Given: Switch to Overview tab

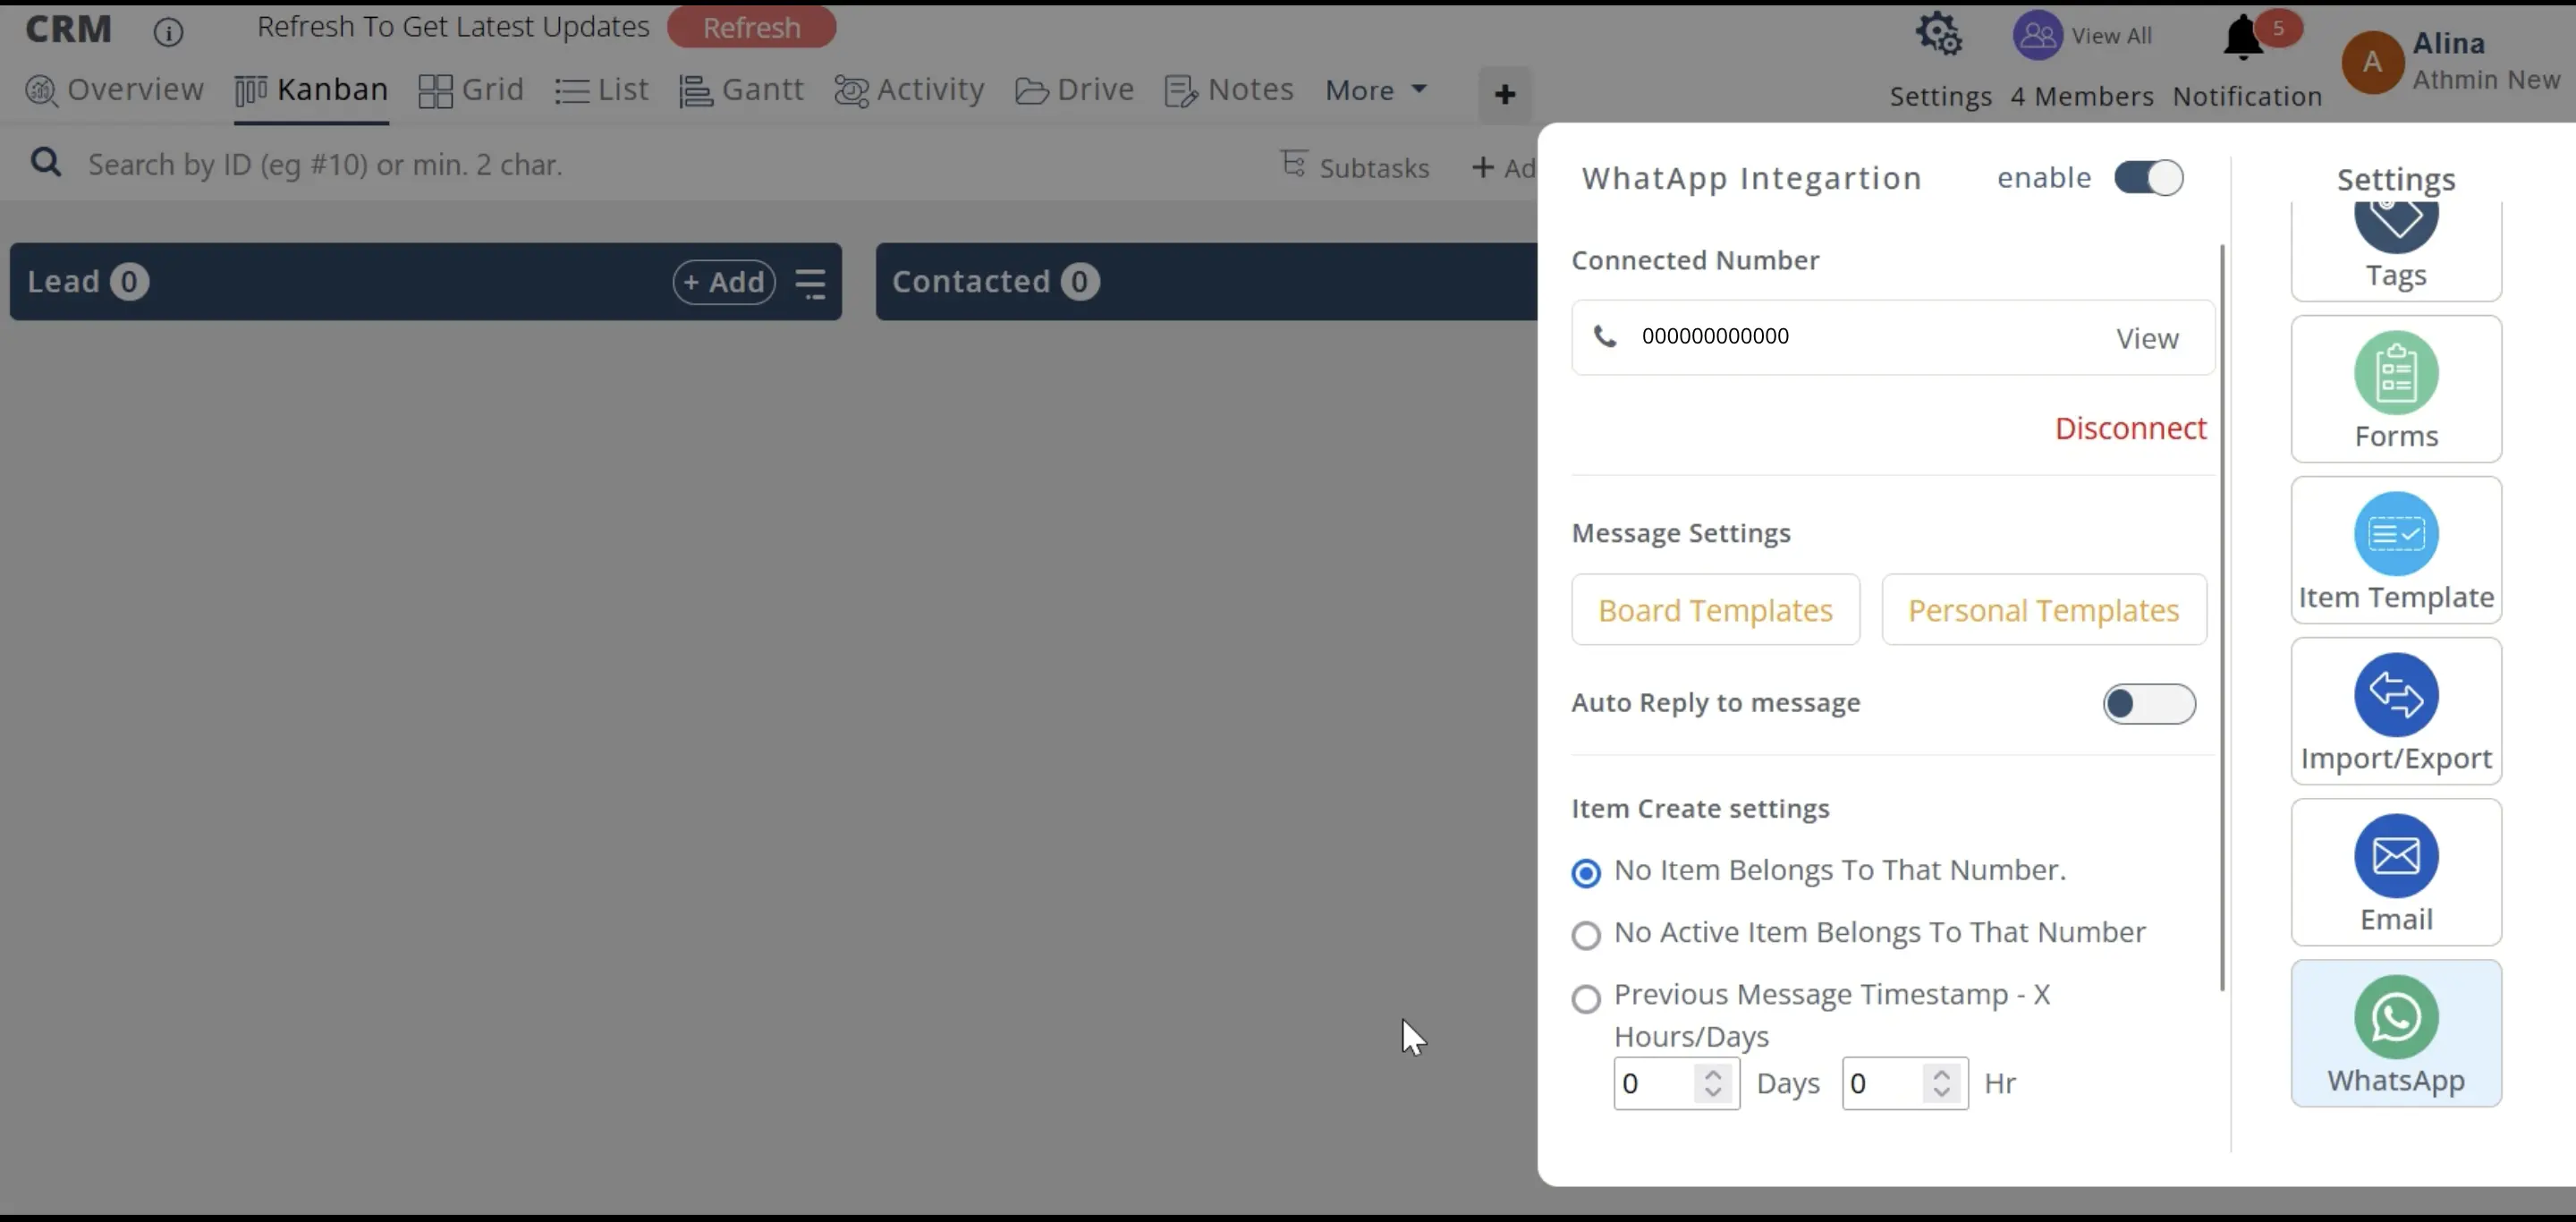Looking at the screenshot, I should [x=114, y=90].
